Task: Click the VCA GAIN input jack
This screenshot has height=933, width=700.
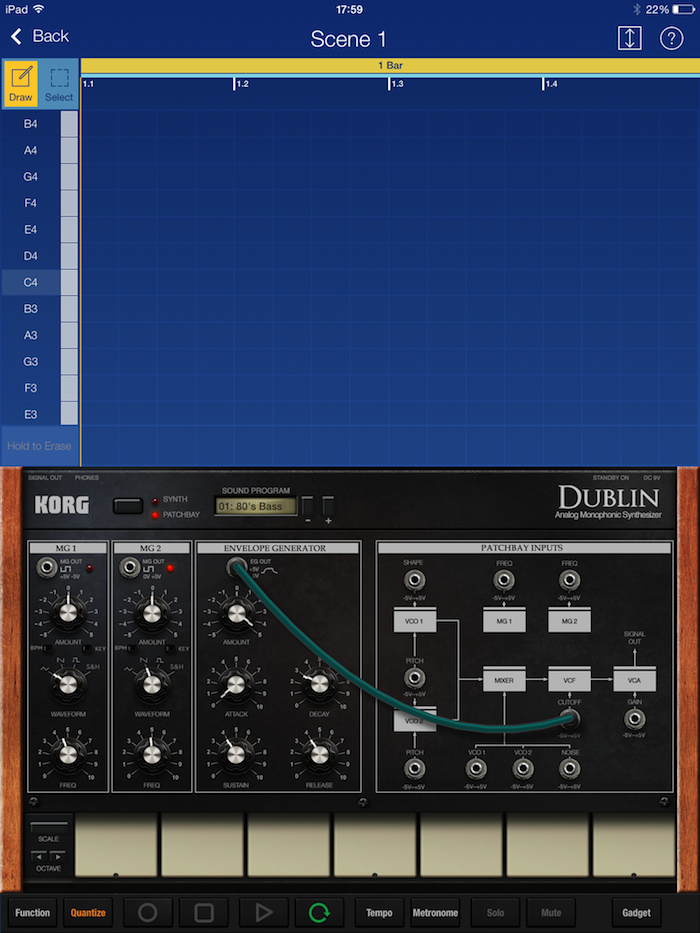Action: [x=635, y=719]
